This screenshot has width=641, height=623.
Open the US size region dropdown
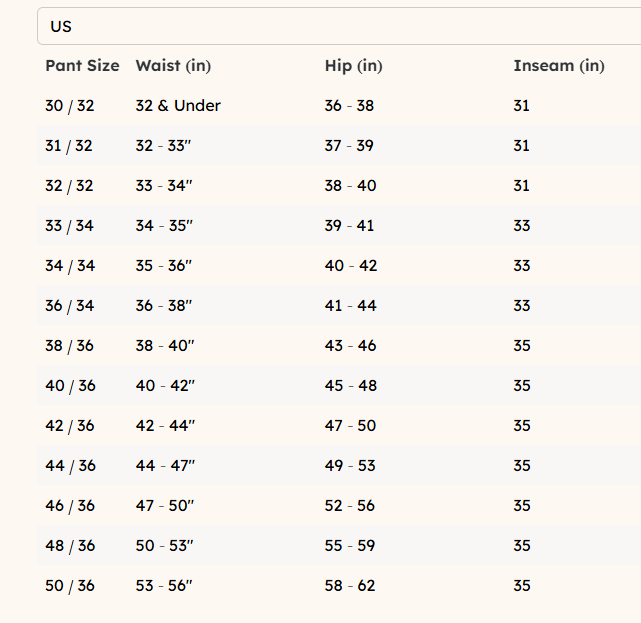point(338,26)
